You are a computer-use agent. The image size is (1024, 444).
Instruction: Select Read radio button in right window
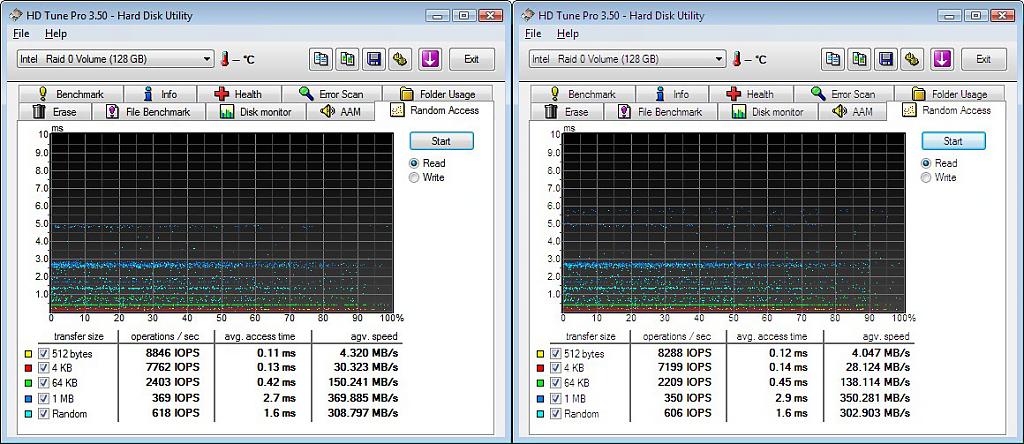(x=925, y=163)
